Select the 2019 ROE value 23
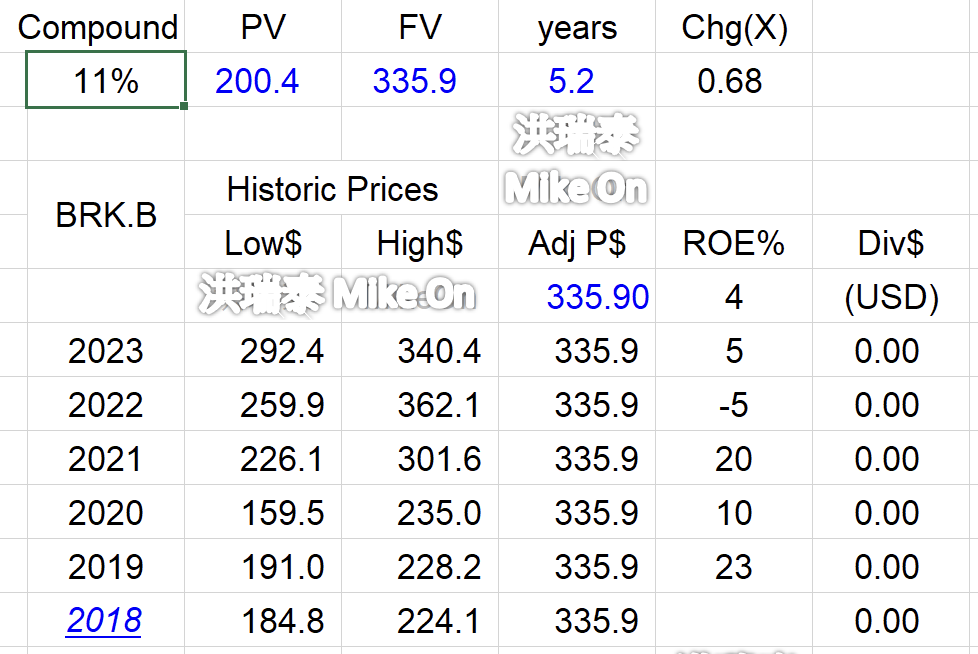 click(x=734, y=567)
